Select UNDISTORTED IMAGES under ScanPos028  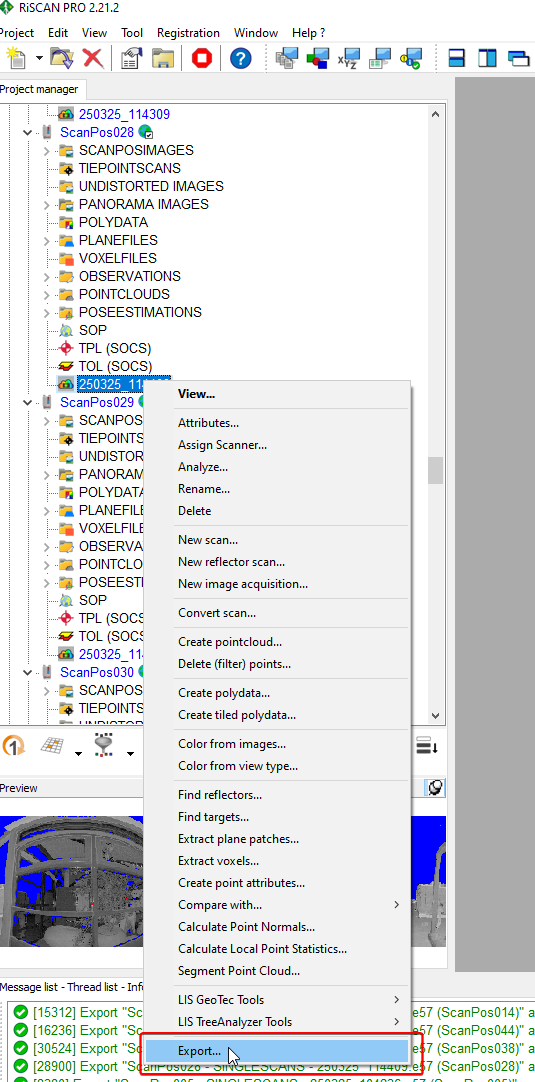click(x=151, y=186)
